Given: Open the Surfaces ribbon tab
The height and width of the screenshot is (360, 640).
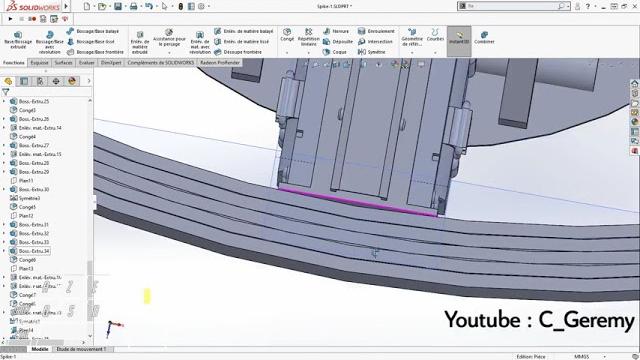Looking at the screenshot, I should (x=63, y=63).
